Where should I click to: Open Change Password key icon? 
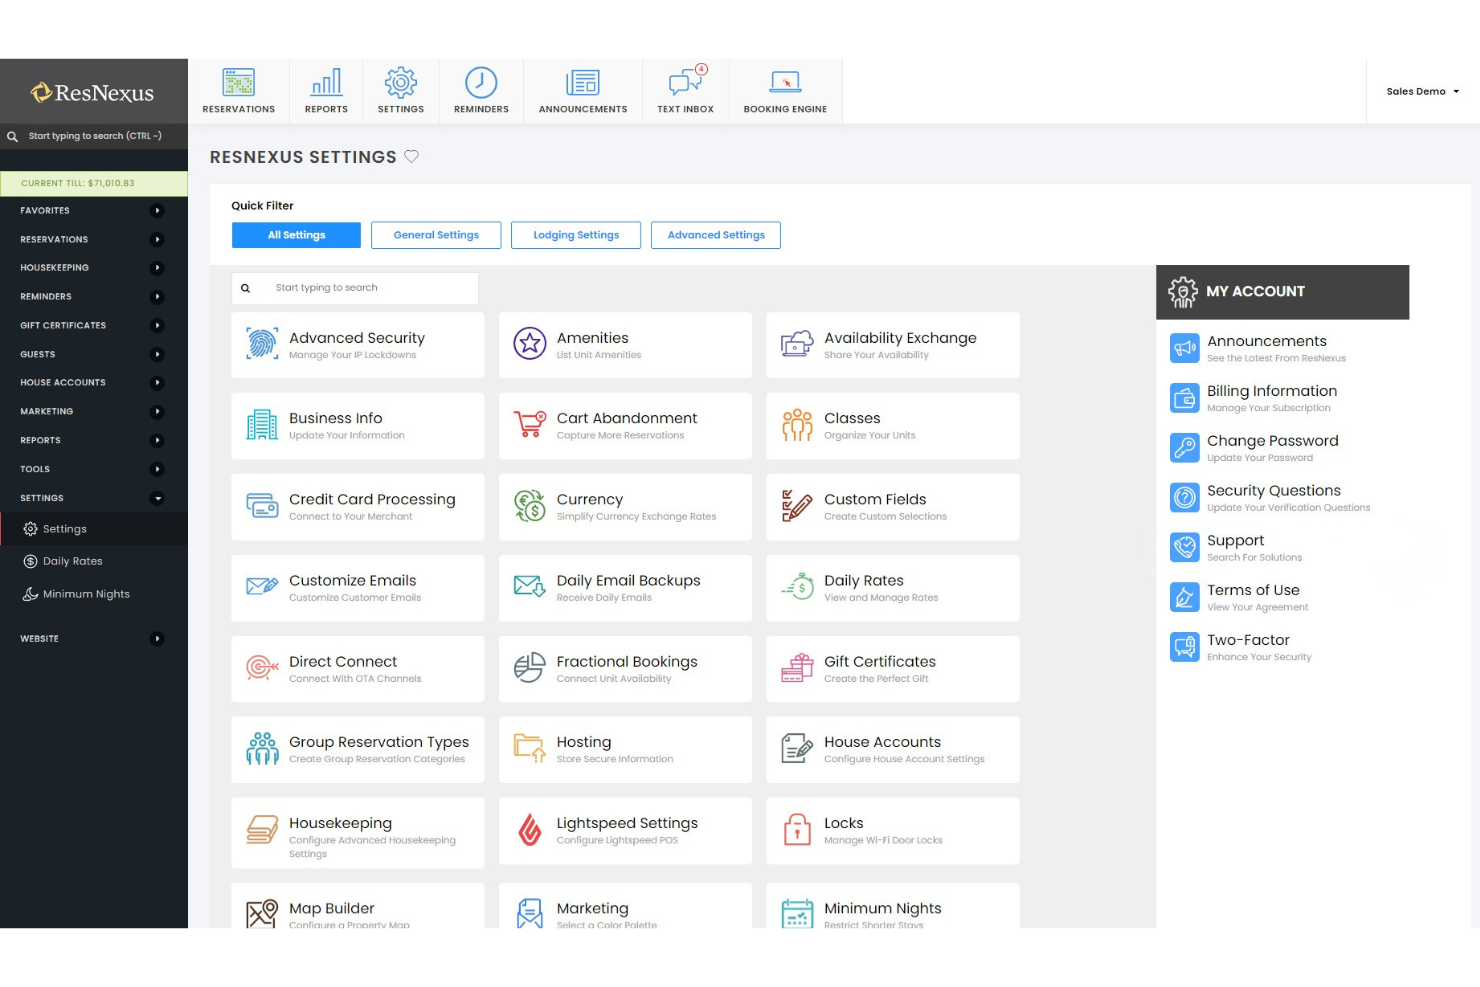[x=1185, y=447]
